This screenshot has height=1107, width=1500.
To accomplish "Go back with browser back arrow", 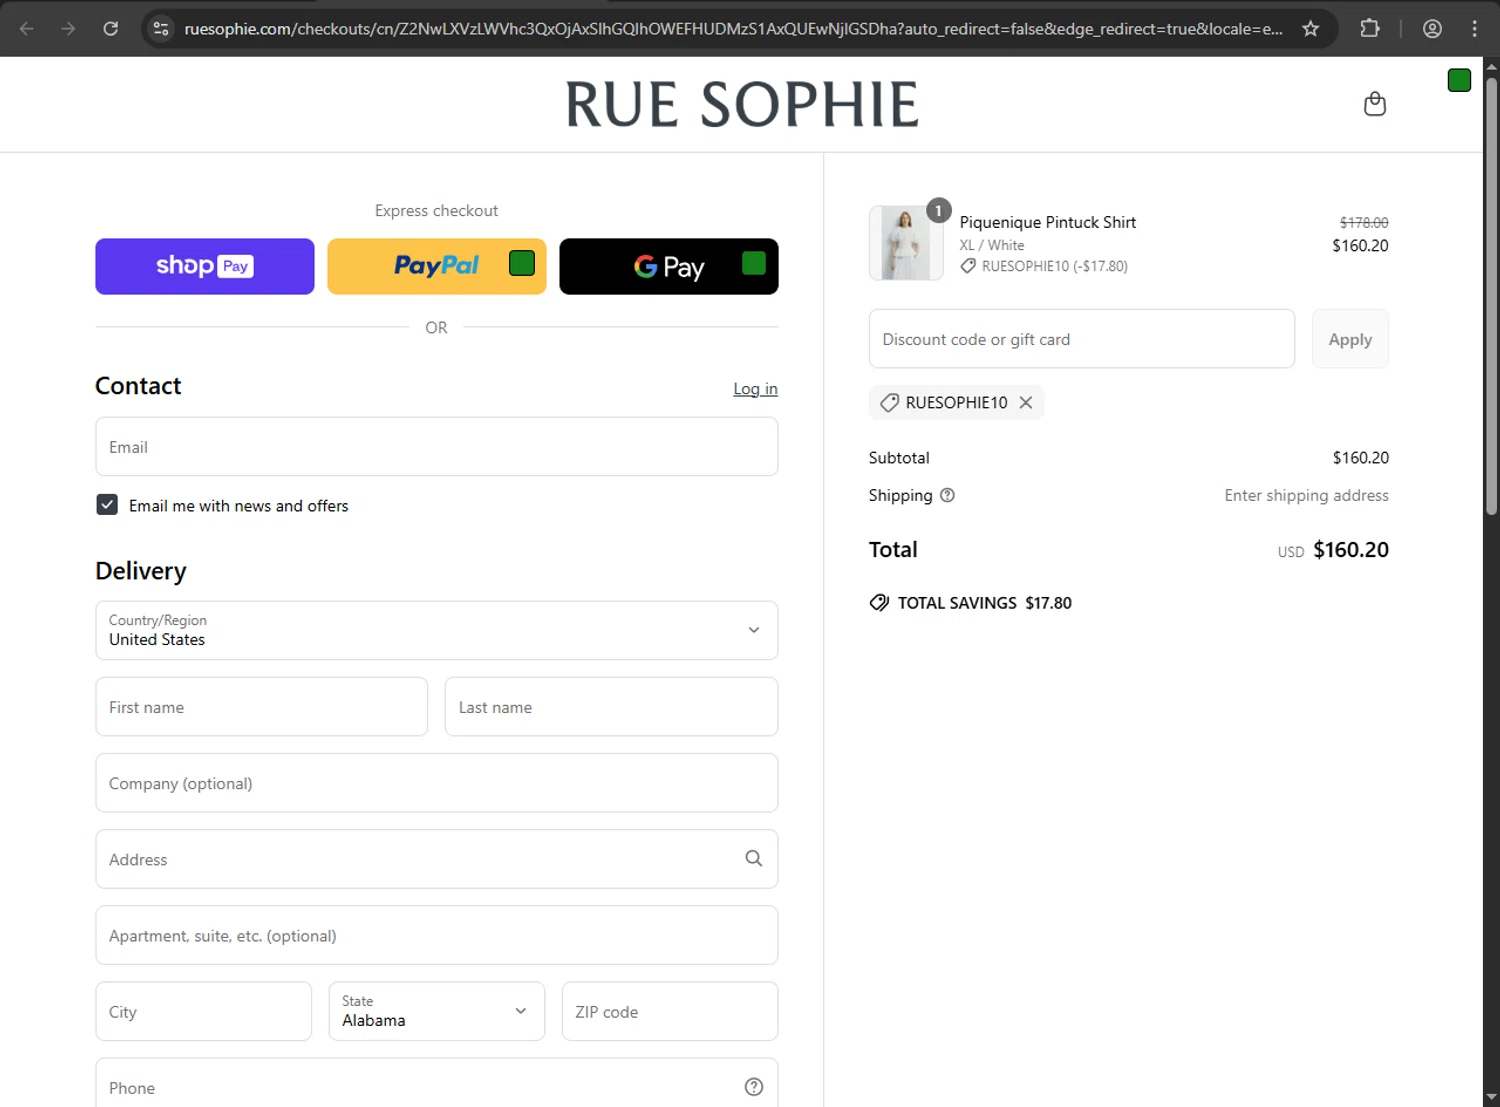I will (x=27, y=28).
